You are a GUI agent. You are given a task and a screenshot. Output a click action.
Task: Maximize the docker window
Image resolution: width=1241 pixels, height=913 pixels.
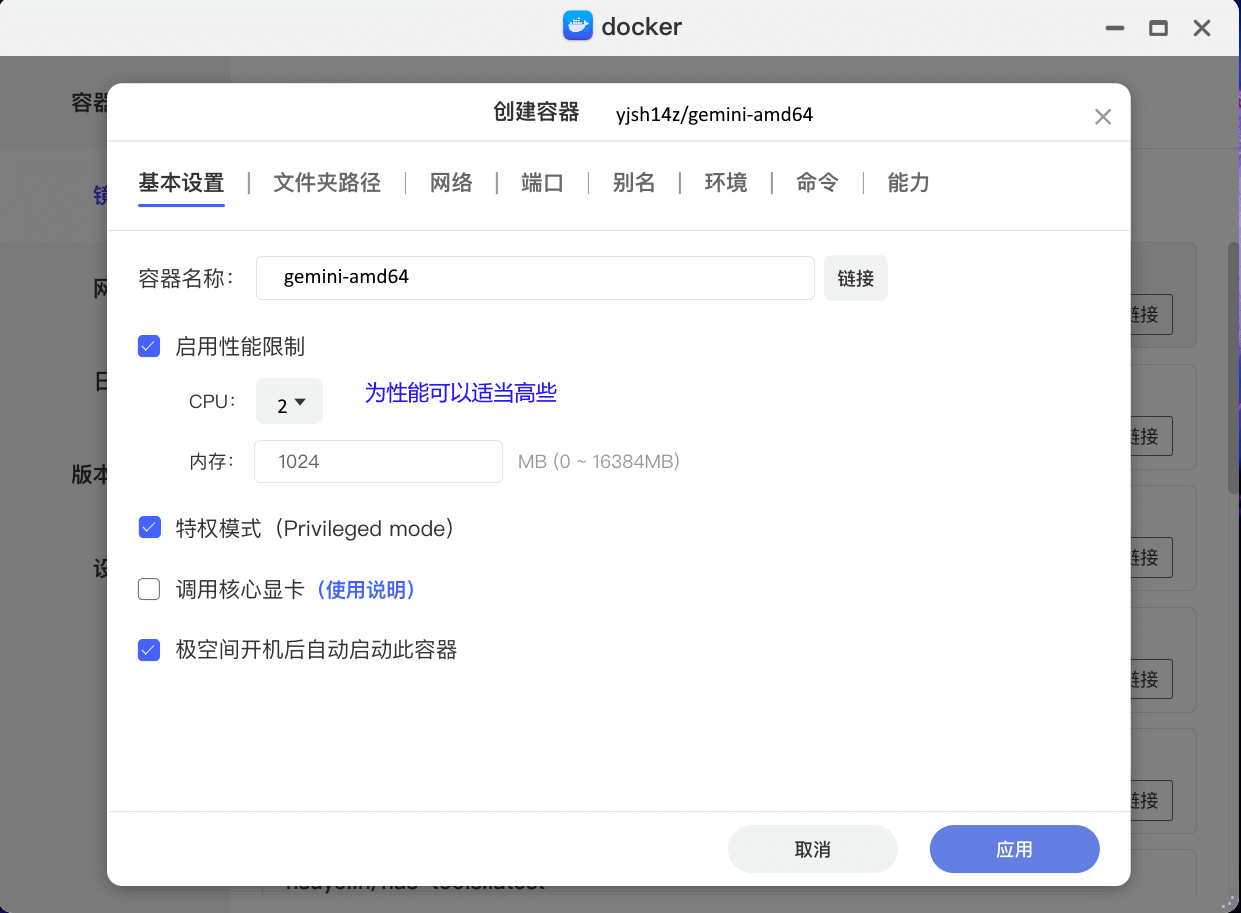point(1158,28)
